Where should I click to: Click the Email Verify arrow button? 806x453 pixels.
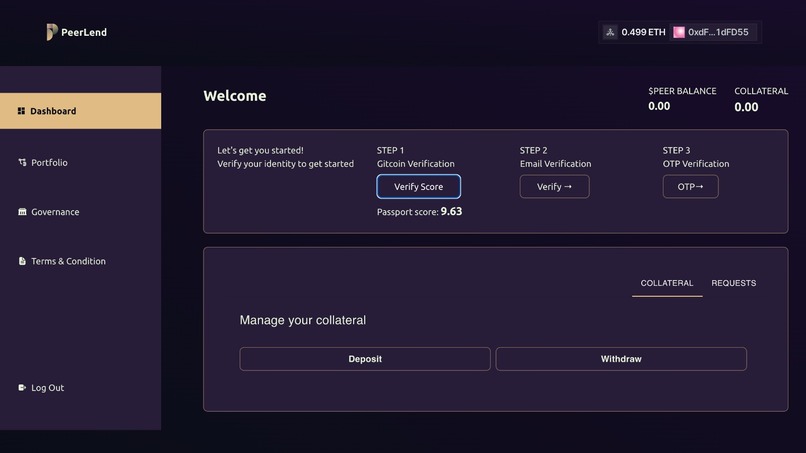(554, 187)
